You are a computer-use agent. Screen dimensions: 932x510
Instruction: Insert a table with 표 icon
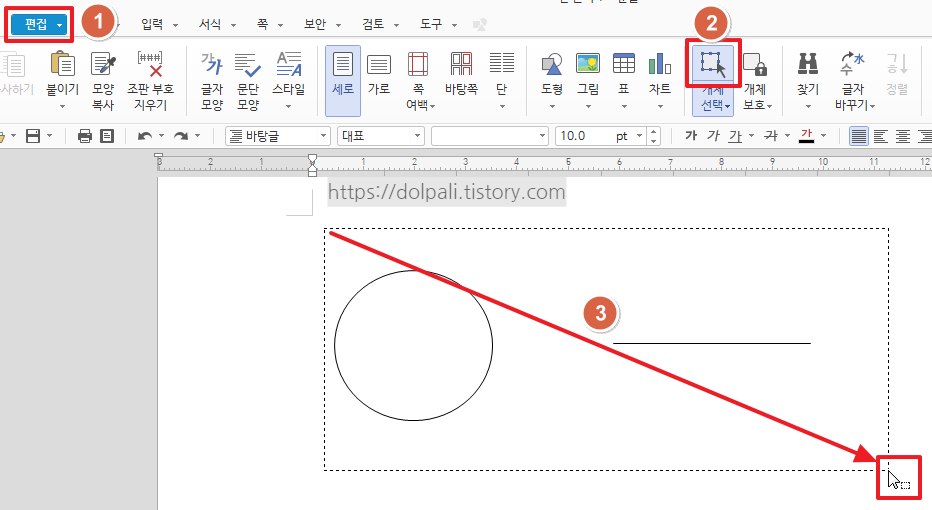(624, 64)
